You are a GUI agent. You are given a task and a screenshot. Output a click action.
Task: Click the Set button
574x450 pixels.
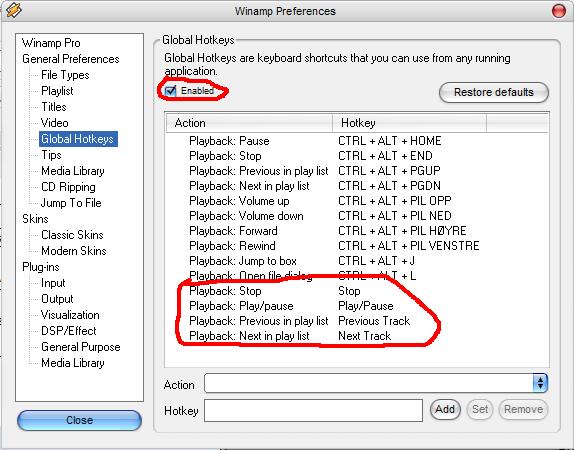(480, 409)
